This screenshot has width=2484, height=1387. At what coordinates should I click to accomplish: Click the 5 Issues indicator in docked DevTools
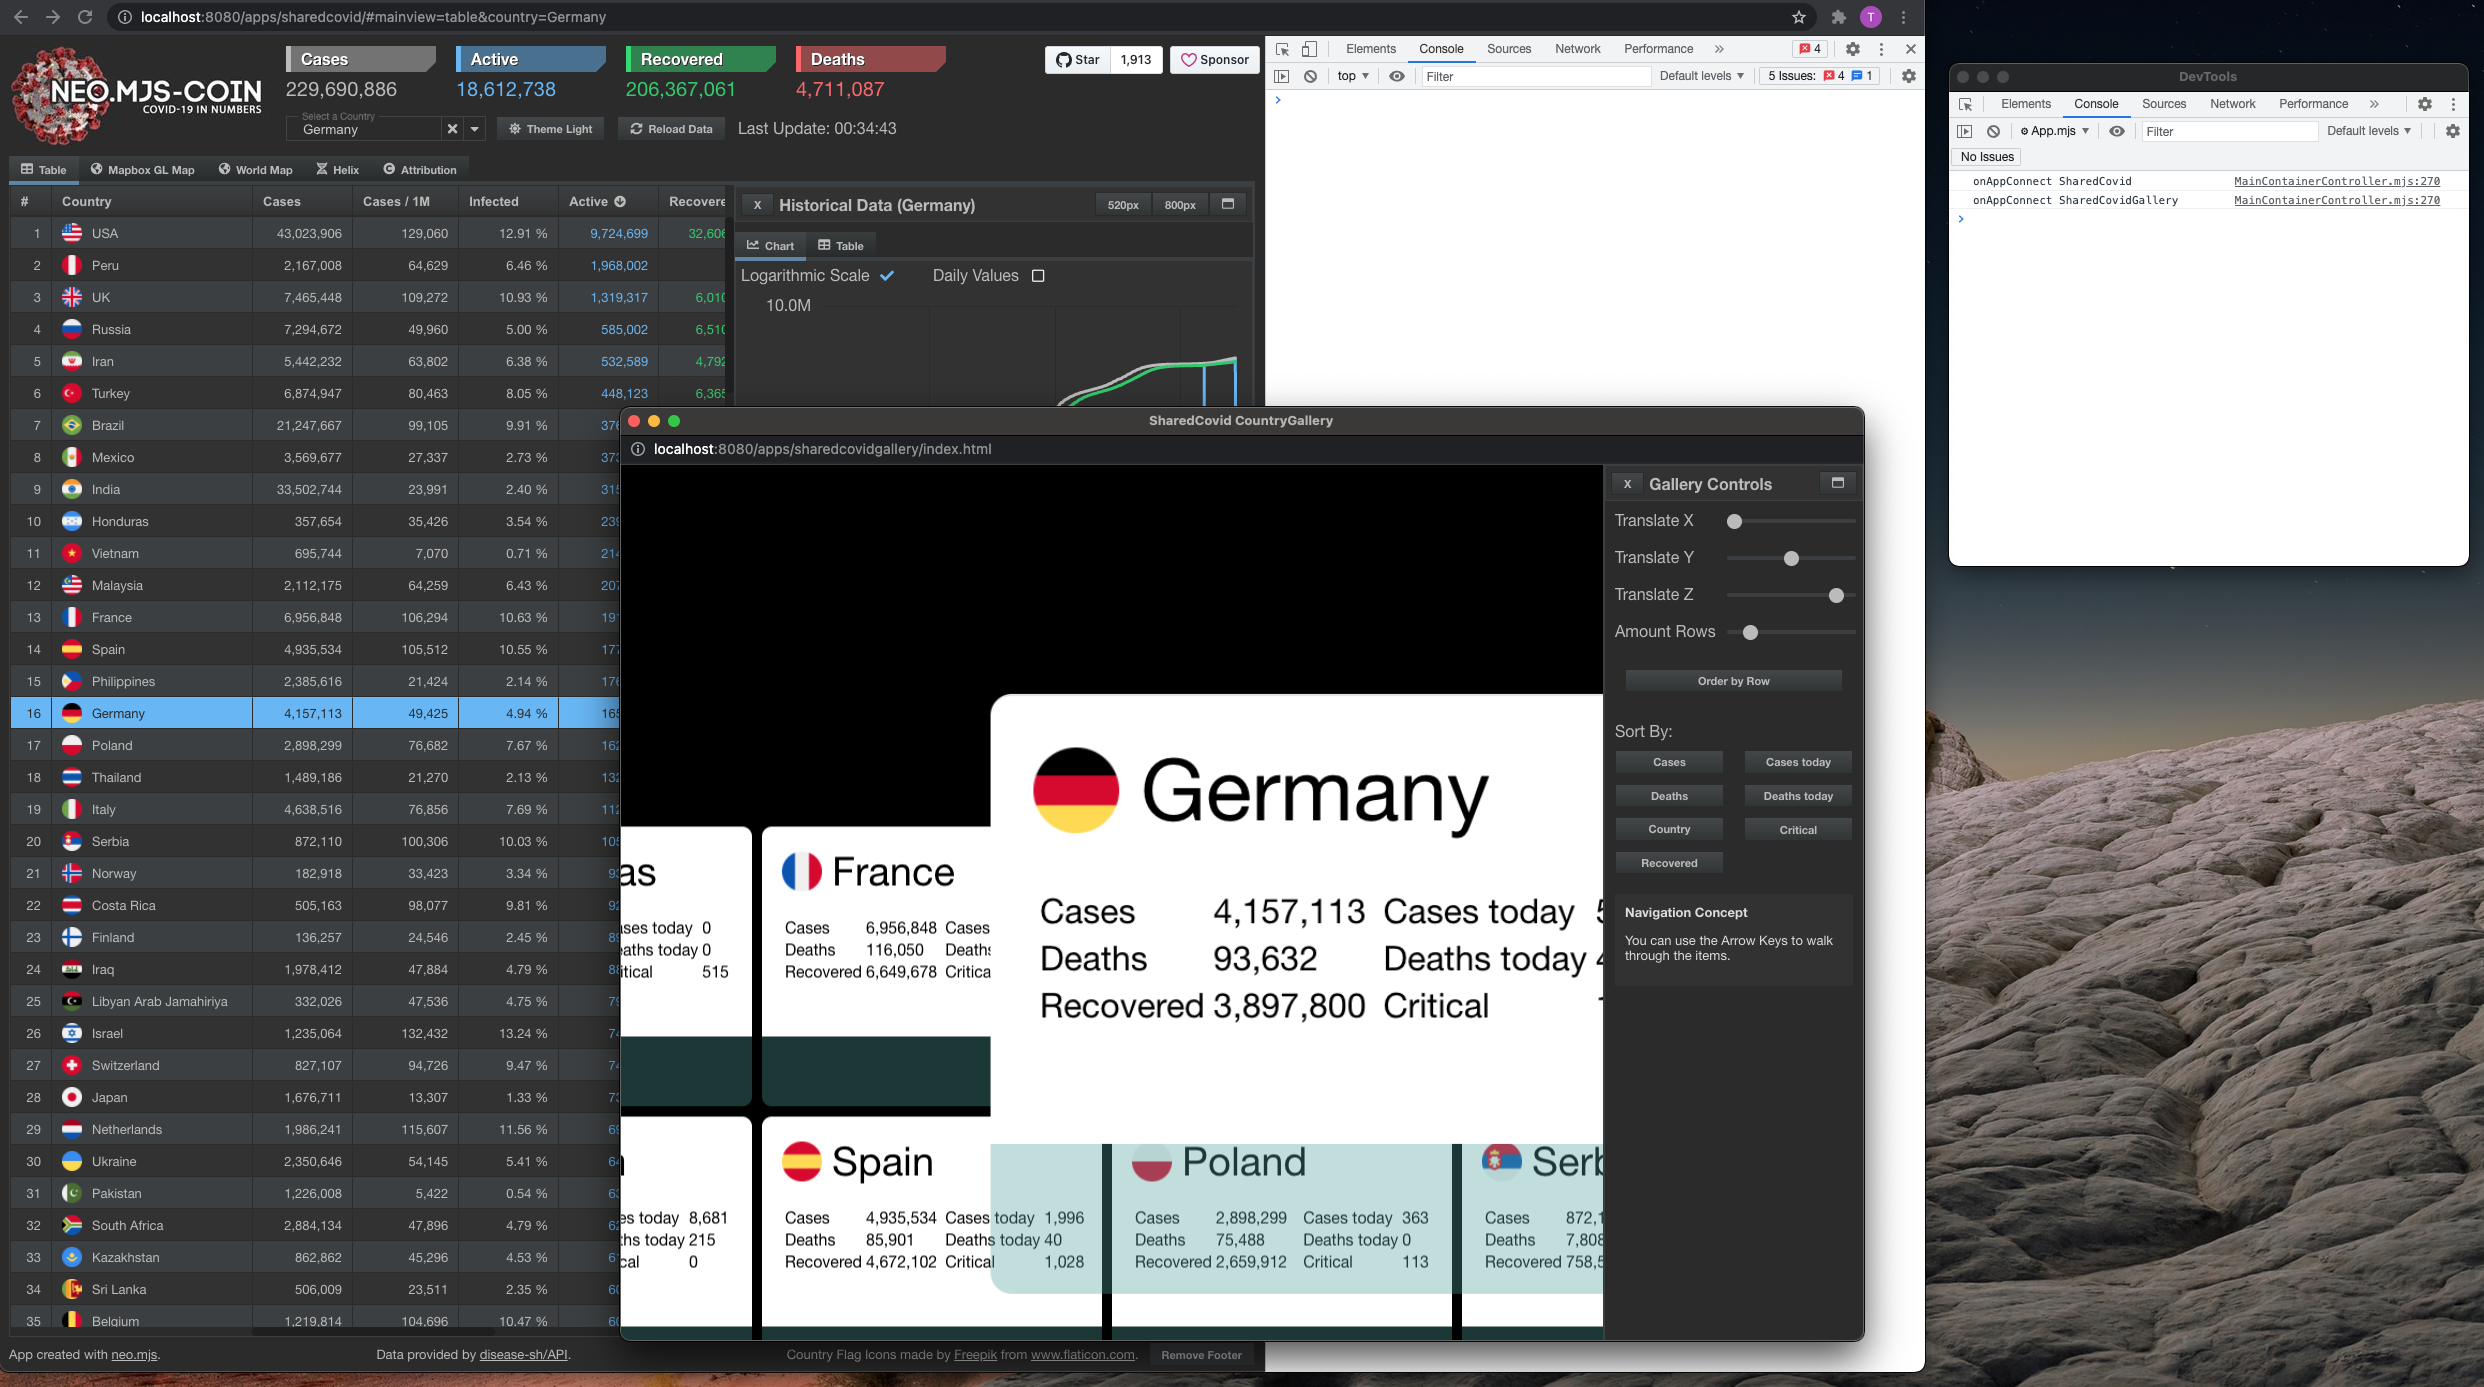tap(1820, 76)
